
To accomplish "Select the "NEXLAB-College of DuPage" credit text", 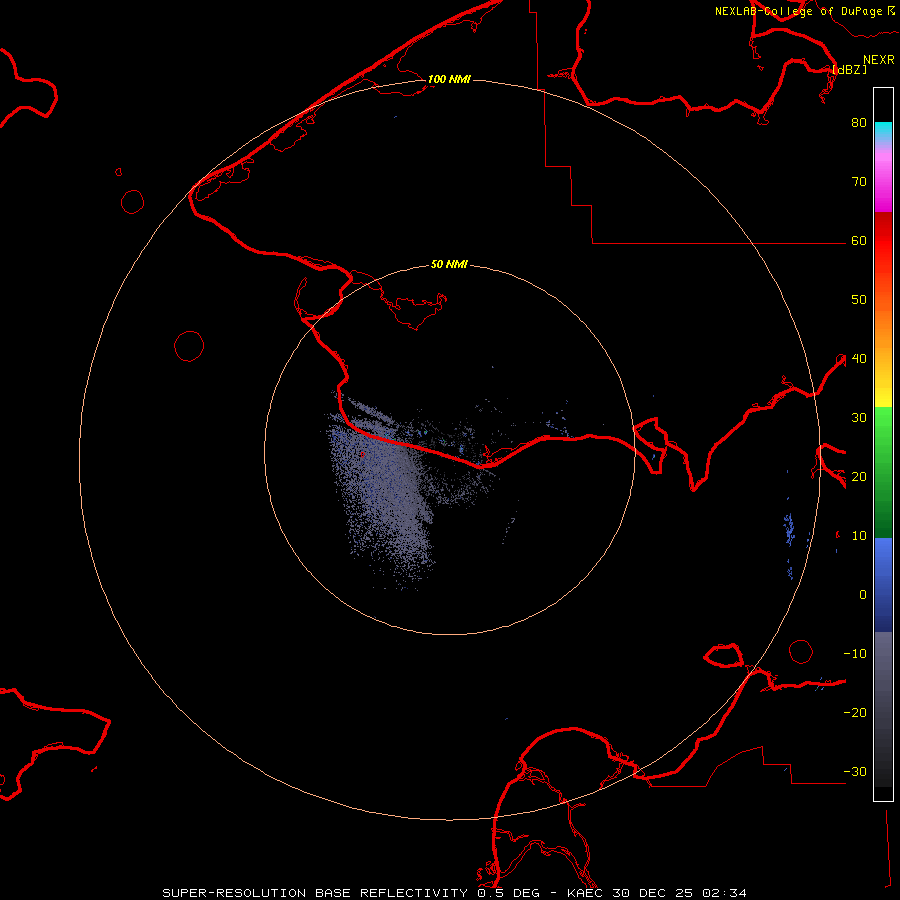I will 798,11.
